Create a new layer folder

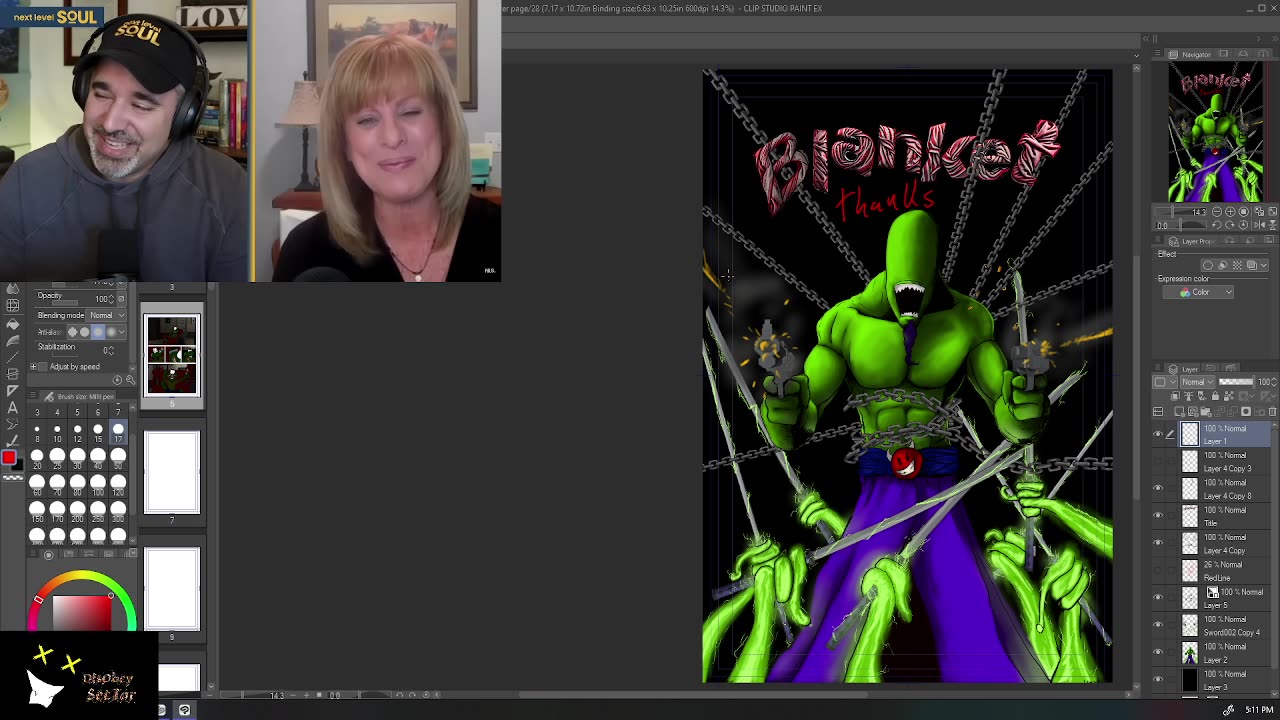tap(1206, 411)
